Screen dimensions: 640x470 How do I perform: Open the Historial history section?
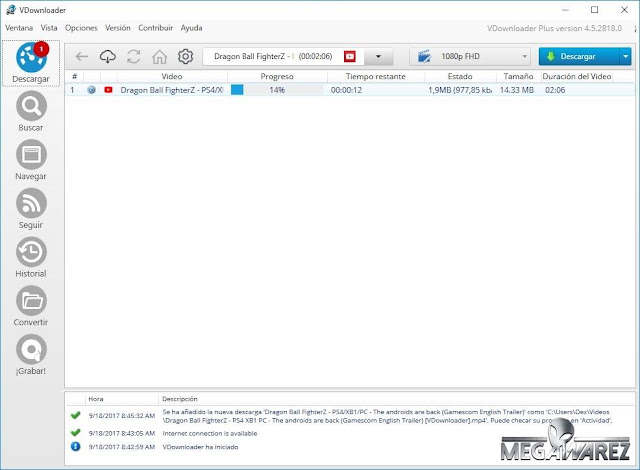[31, 257]
